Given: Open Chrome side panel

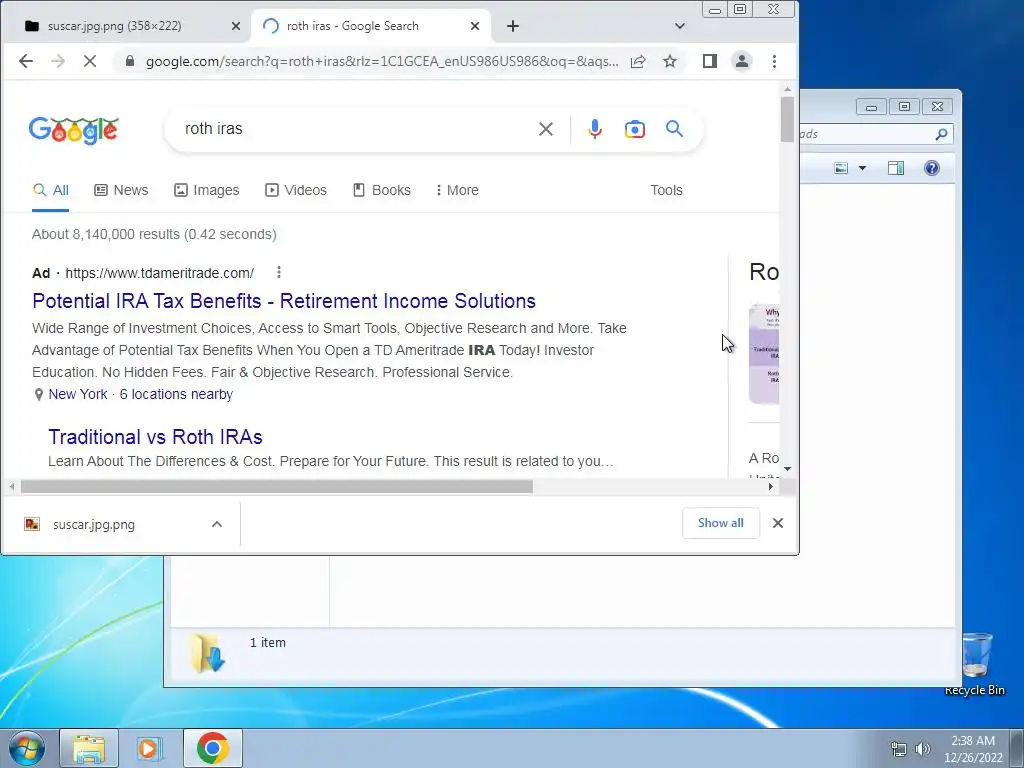Looking at the screenshot, I should click(x=710, y=61).
